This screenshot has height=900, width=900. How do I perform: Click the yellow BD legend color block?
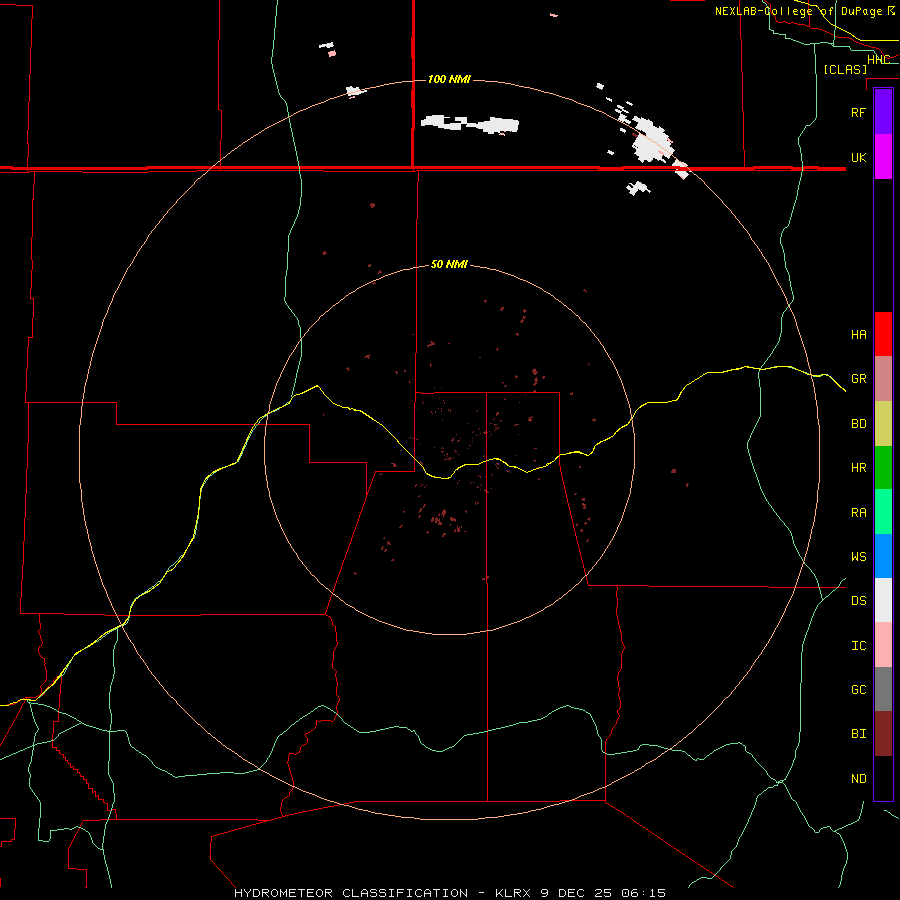tap(883, 424)
